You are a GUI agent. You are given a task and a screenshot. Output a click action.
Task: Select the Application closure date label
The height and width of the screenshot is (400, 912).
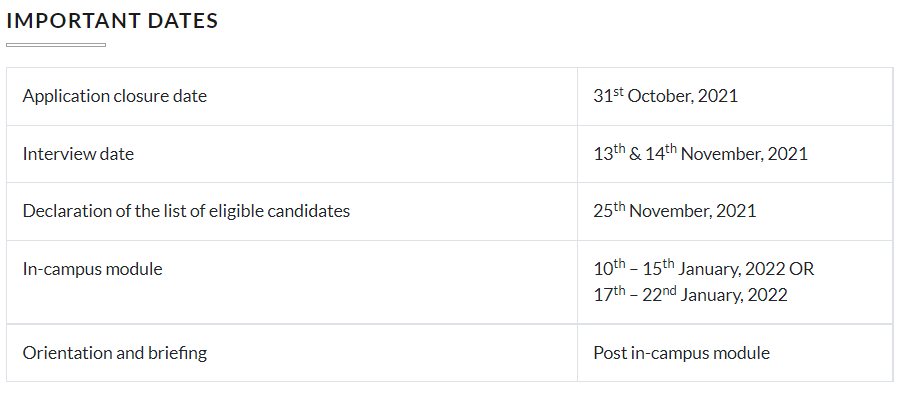(x=115, y=96)
